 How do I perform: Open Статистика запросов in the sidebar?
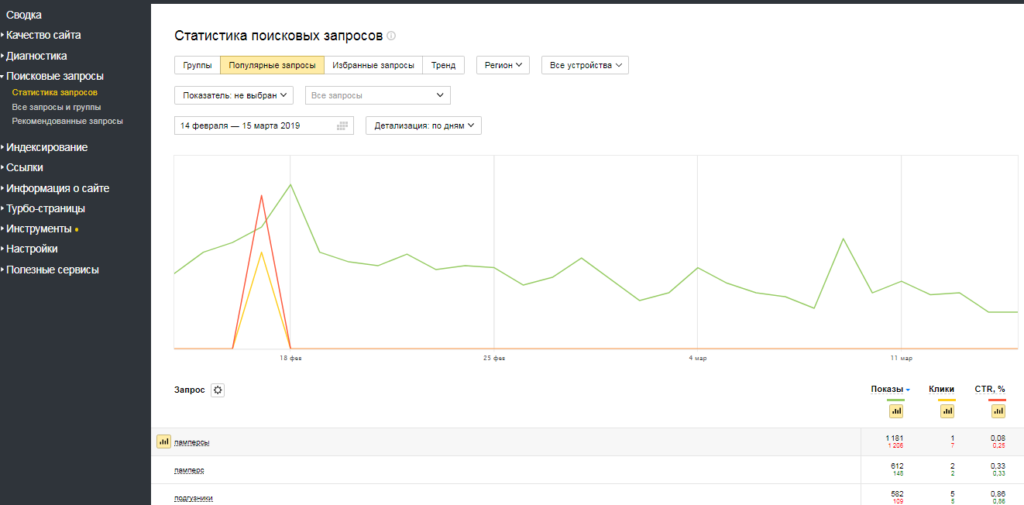coord(55,93)
